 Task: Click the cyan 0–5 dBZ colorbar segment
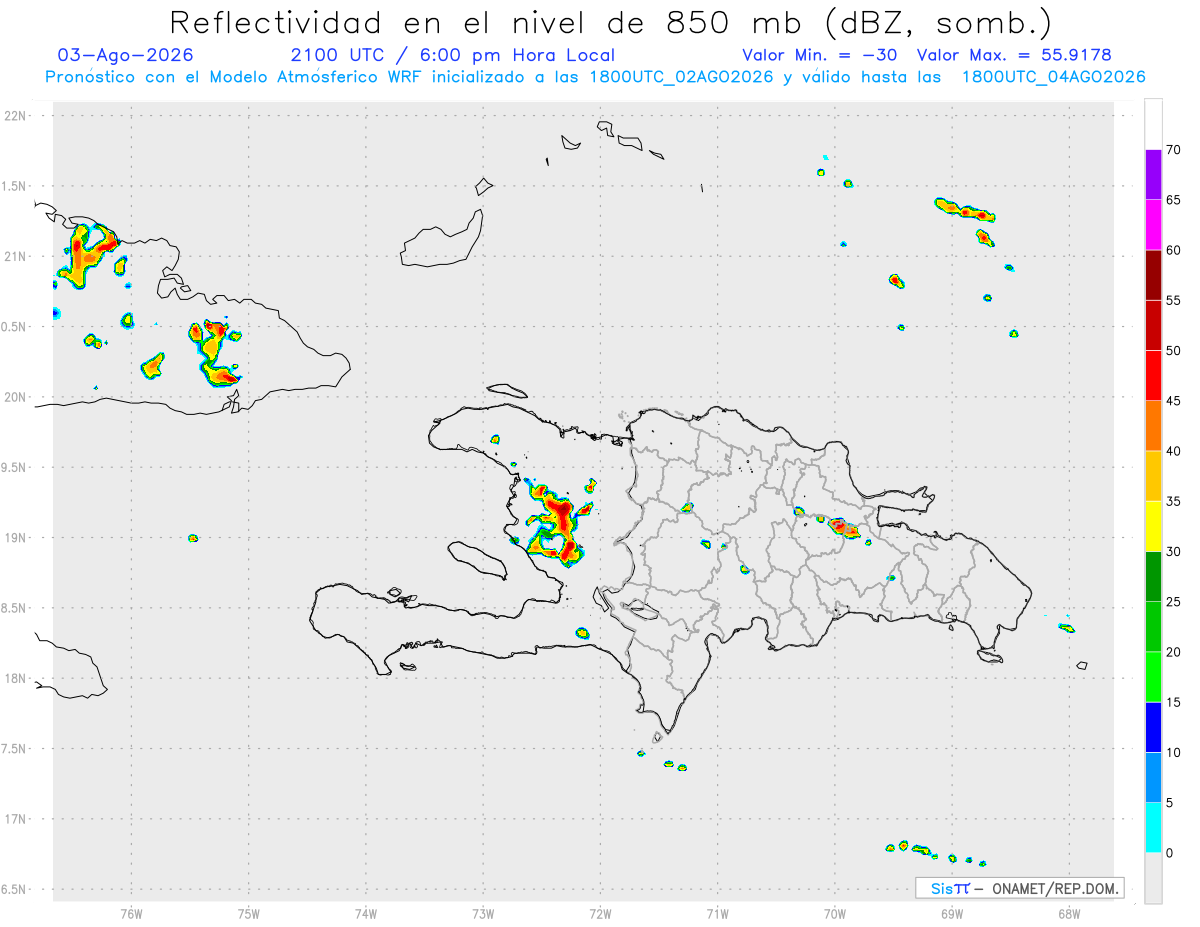(x=1153, y=828)
